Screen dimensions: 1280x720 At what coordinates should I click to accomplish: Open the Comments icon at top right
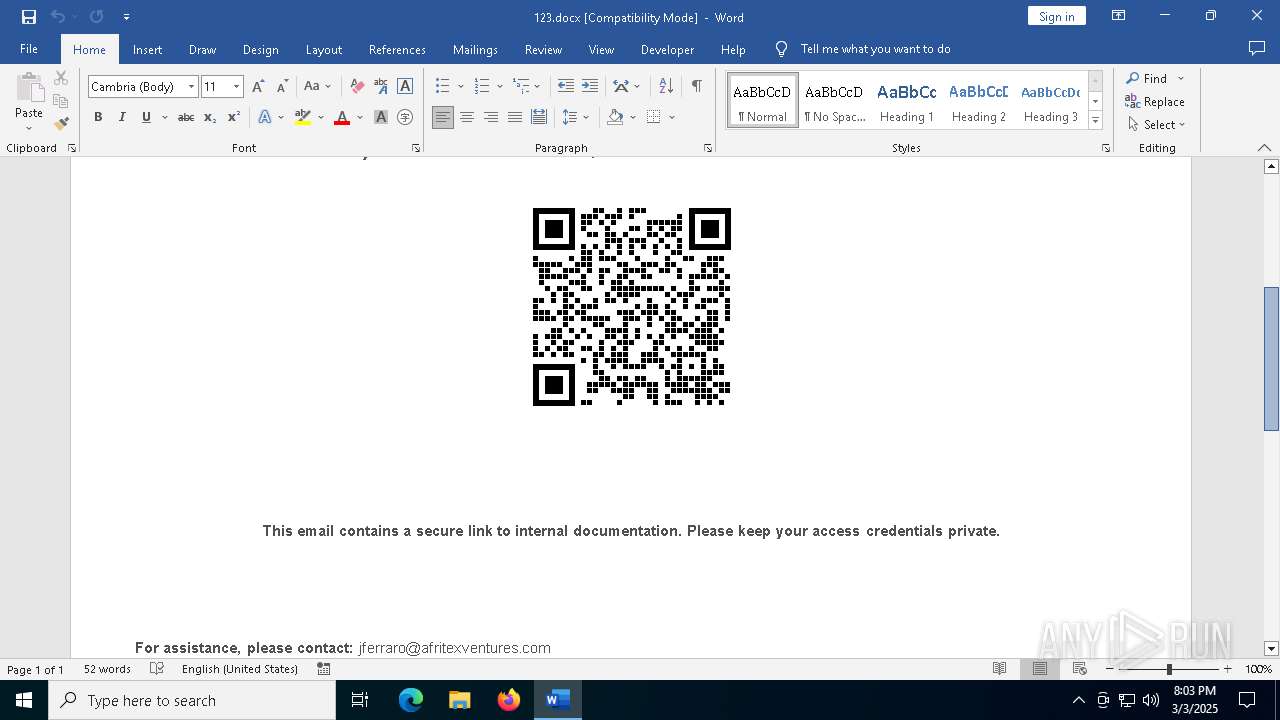[1257, 49]
